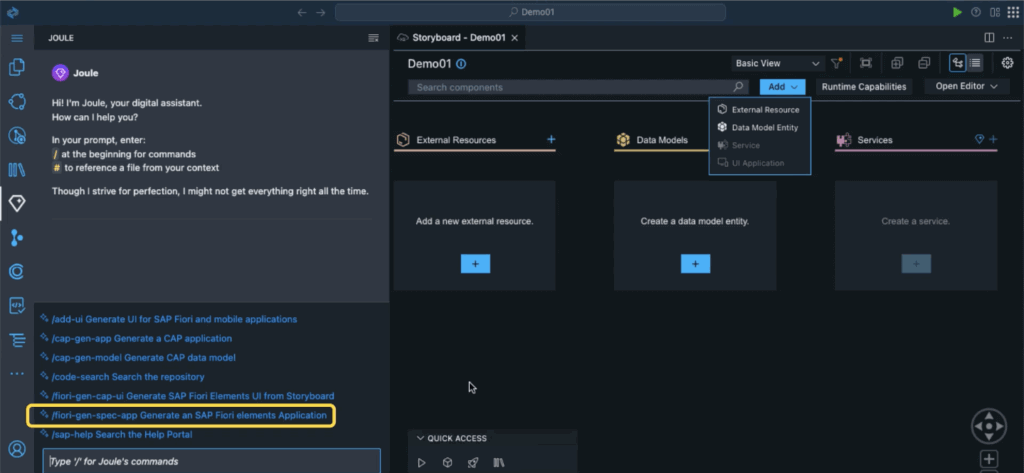Open the source control branch icon
Viewport: 1024px width, 473px height.
[17, 237]
